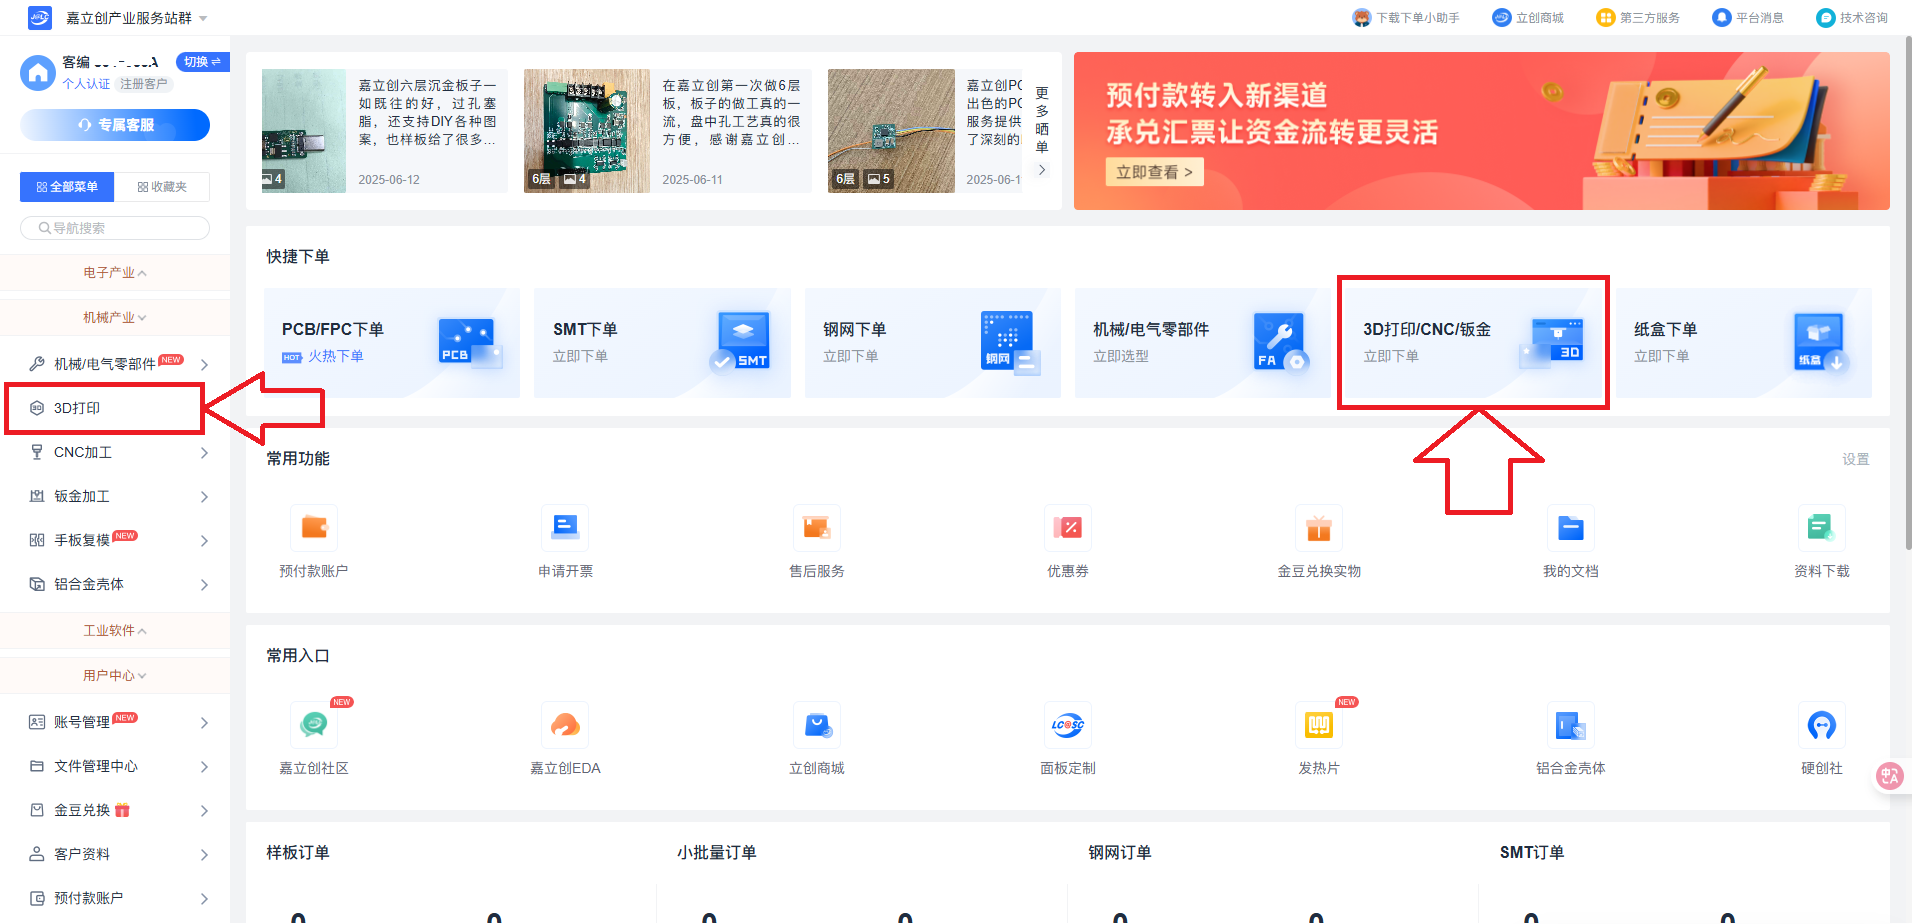Select SMT下单 quick order card
This screenshot has height=924, width=1912.
662,343
